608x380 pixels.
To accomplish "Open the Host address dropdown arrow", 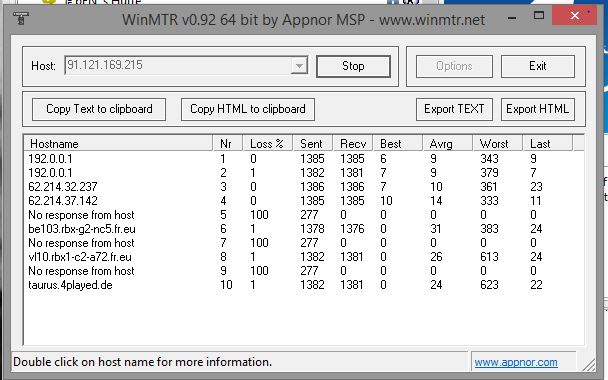I will pyautogui.click(x=299, y=66).
